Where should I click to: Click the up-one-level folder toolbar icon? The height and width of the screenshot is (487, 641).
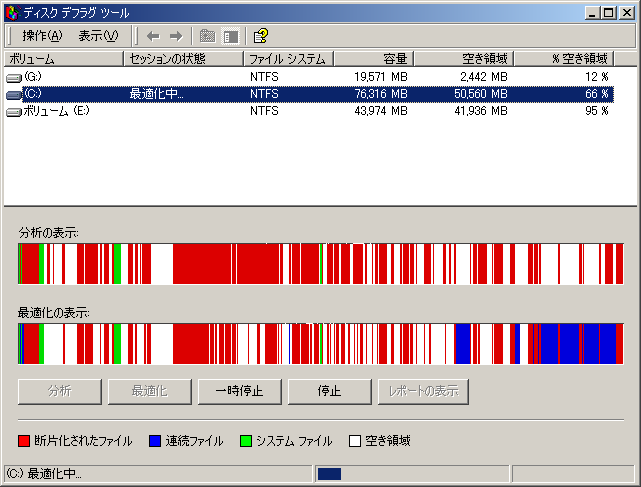tap(208, 36)
